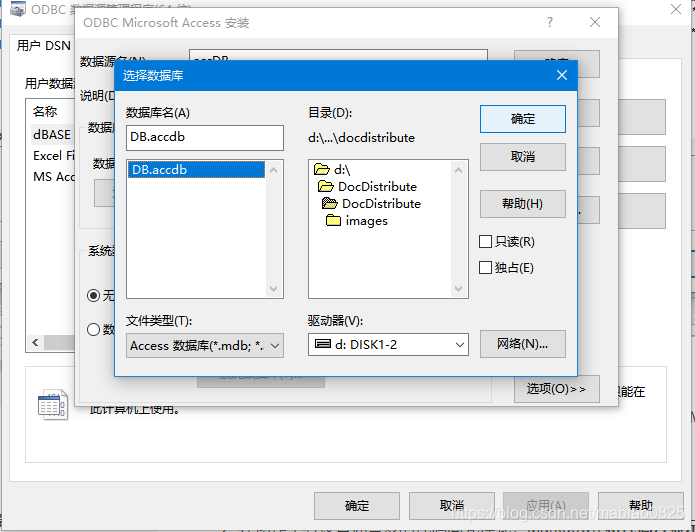Click the file list scroll up arrow

tap(273, 170)
